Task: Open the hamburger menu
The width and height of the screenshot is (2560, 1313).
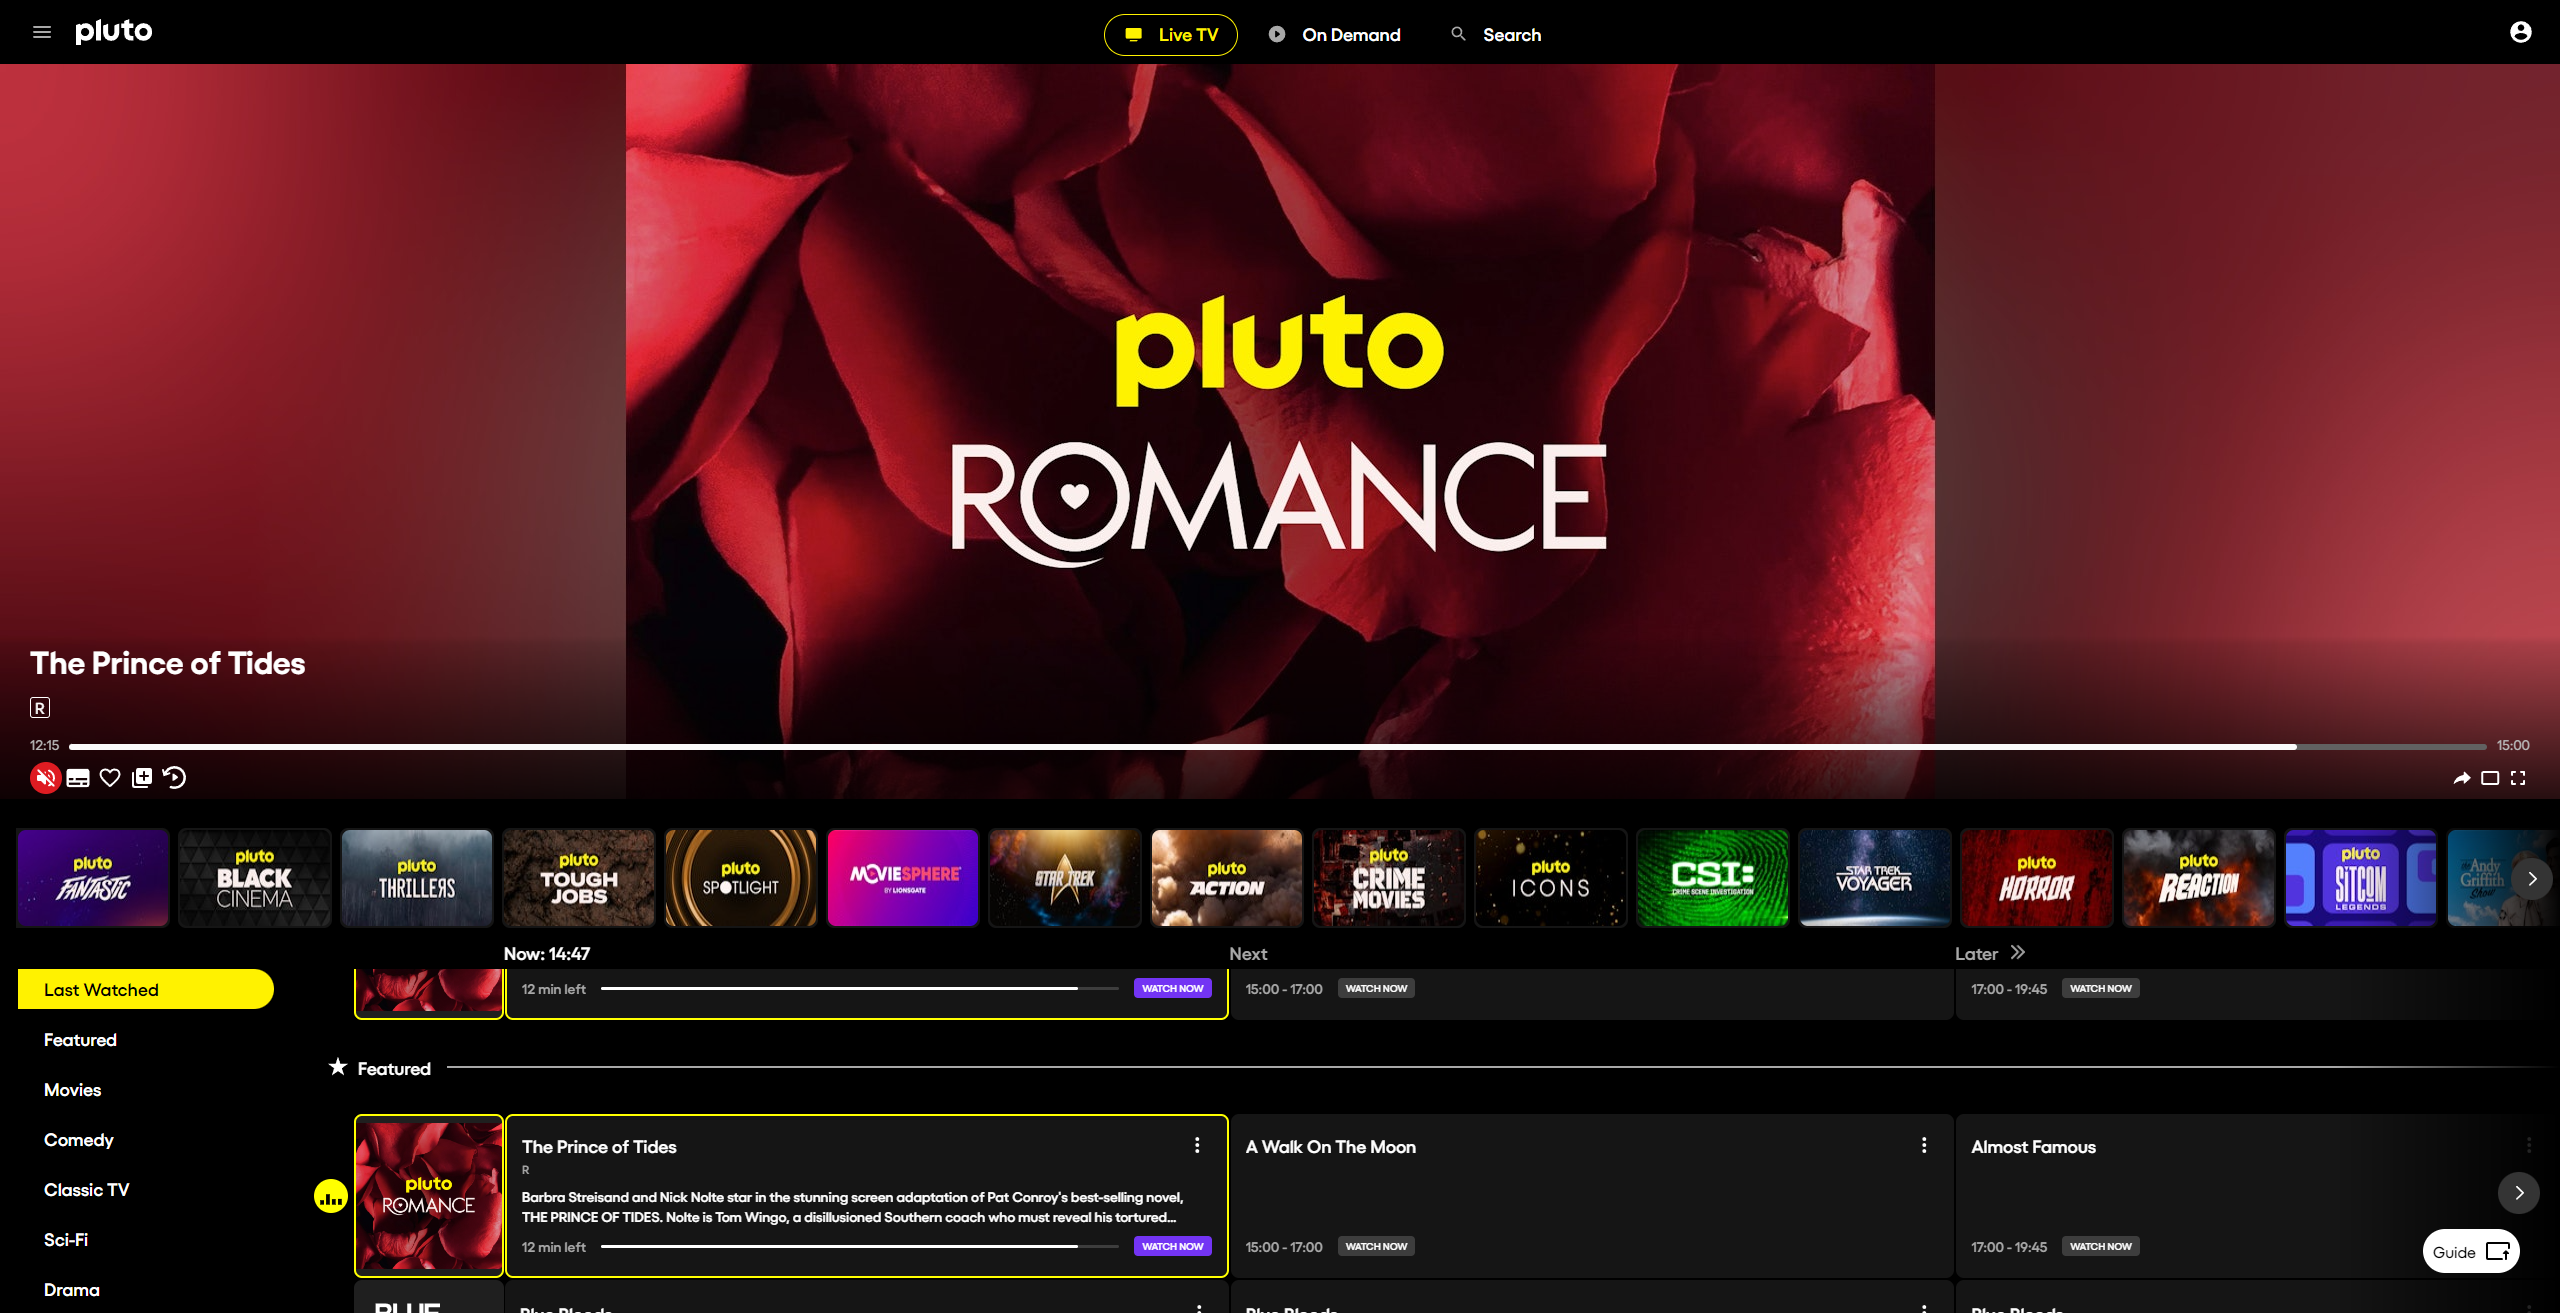Action: 42,32
